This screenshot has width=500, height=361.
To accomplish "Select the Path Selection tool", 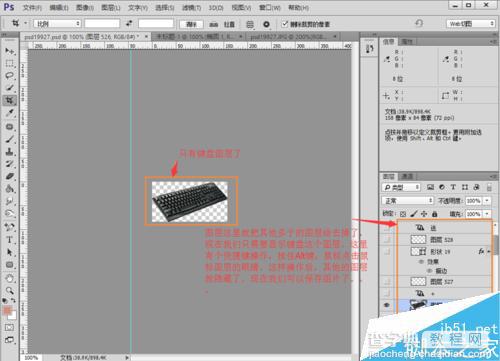I will pos(9,252).
